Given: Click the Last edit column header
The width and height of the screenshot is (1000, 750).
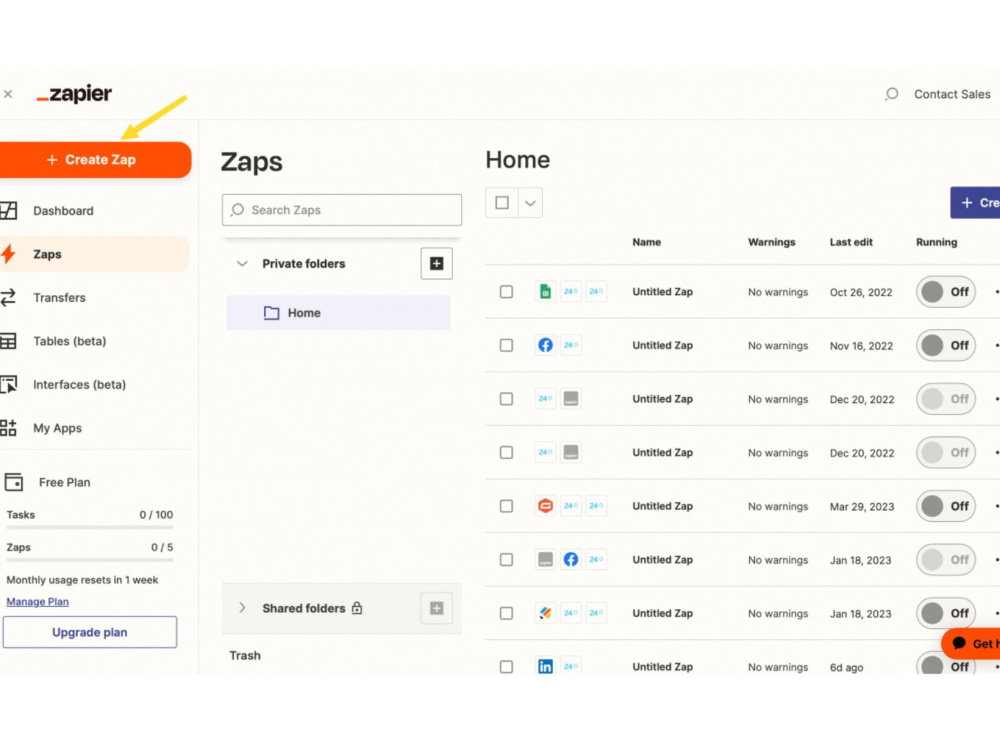Looking at the screenshot, I should pos(851,242).
